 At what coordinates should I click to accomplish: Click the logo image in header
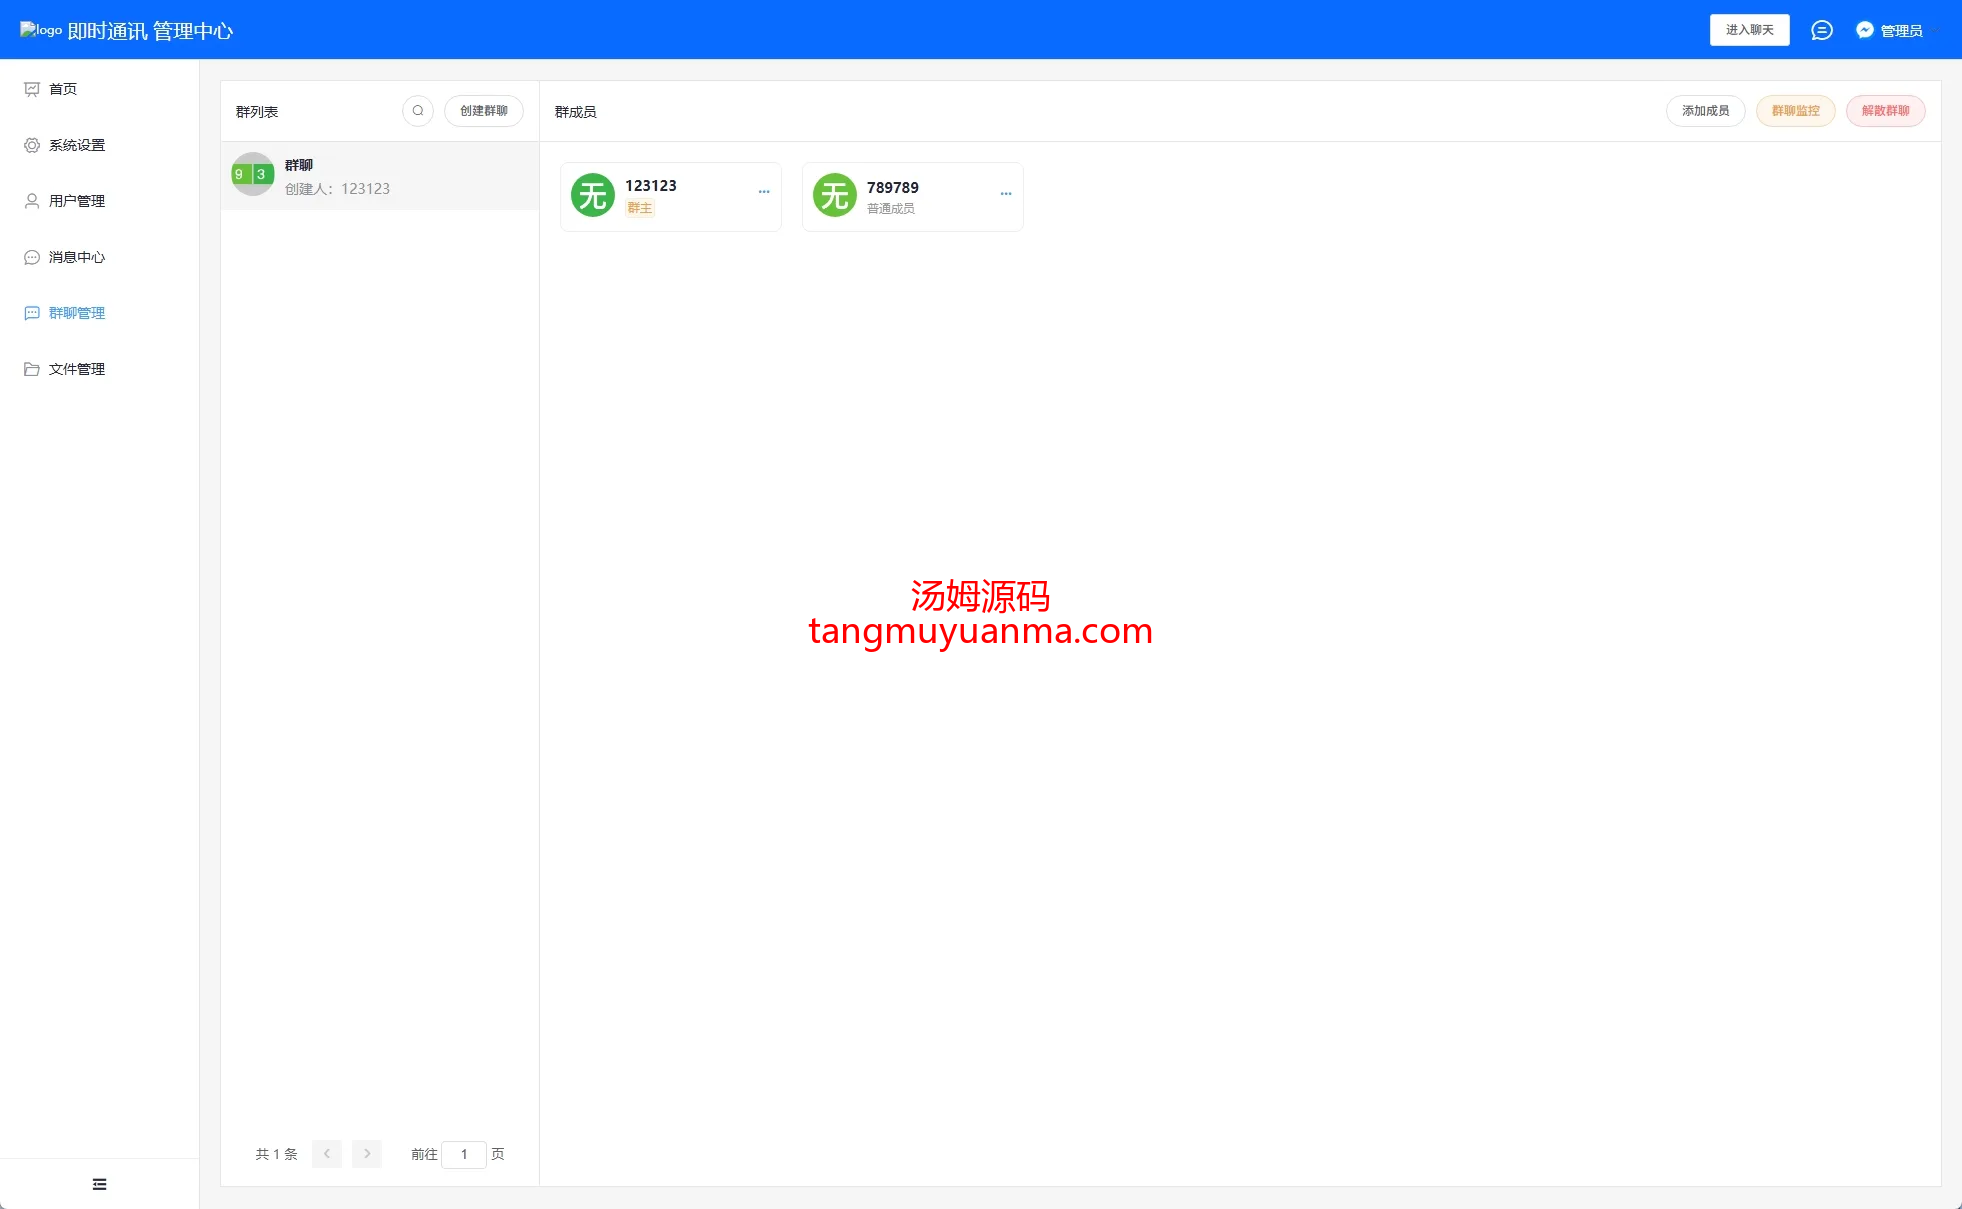[41, 30]
